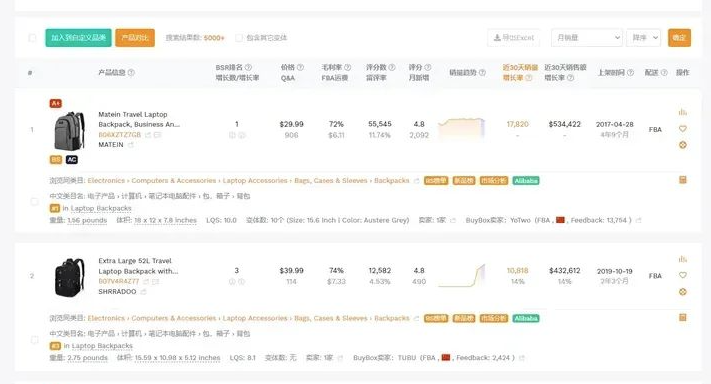Screen dimensions: 711x384
Task: Click dimensions 18 x 12 x 7.8 inches
Action: (166, 220)
